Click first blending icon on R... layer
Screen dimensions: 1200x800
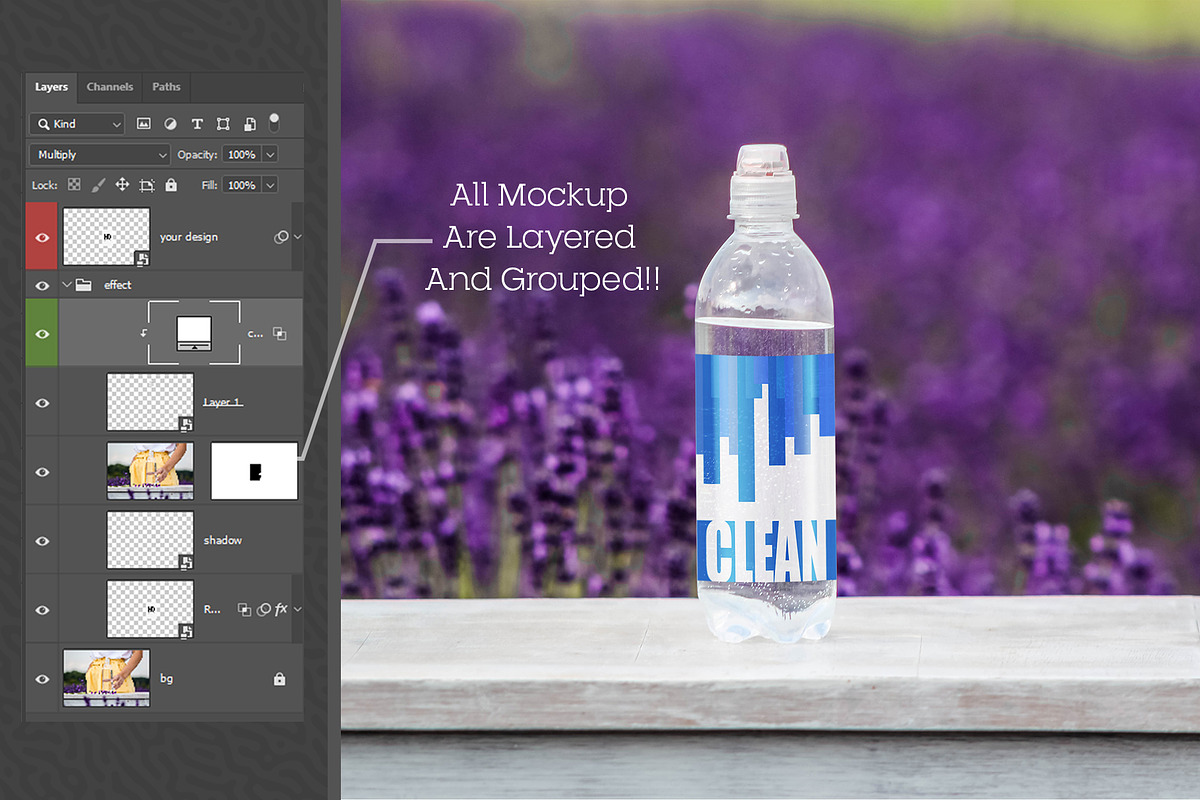coord(243,608)
